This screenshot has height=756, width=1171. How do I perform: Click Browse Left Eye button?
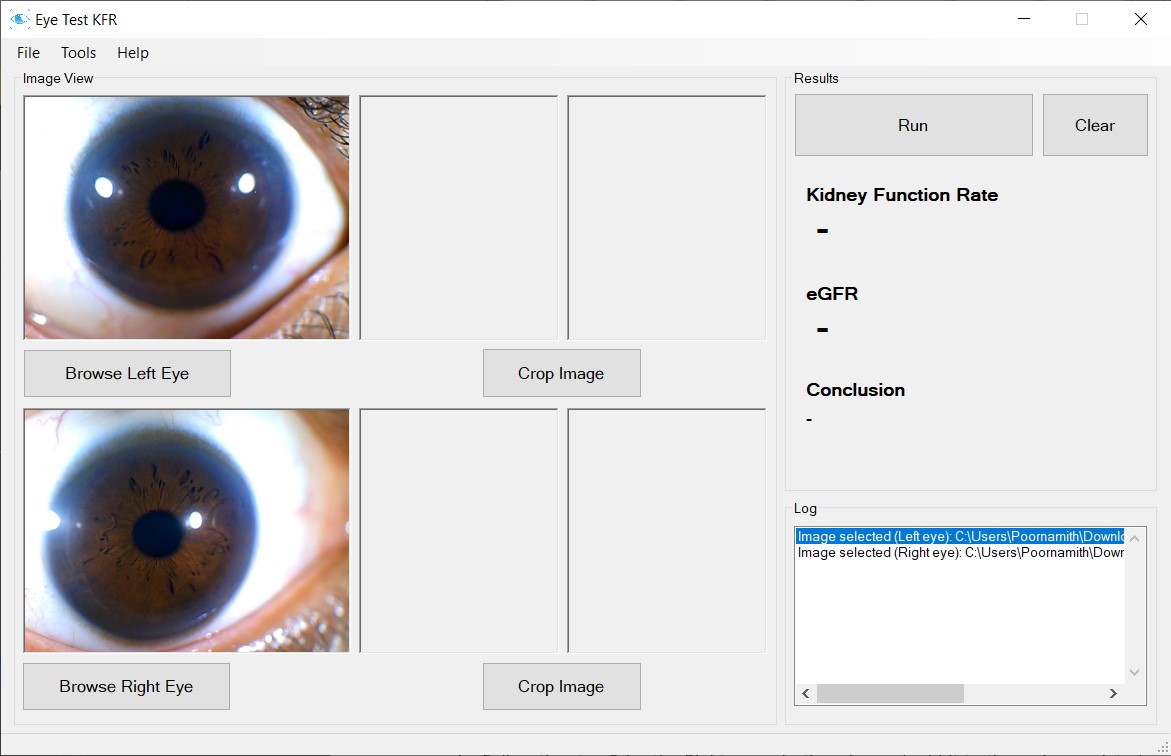(127, 373)
